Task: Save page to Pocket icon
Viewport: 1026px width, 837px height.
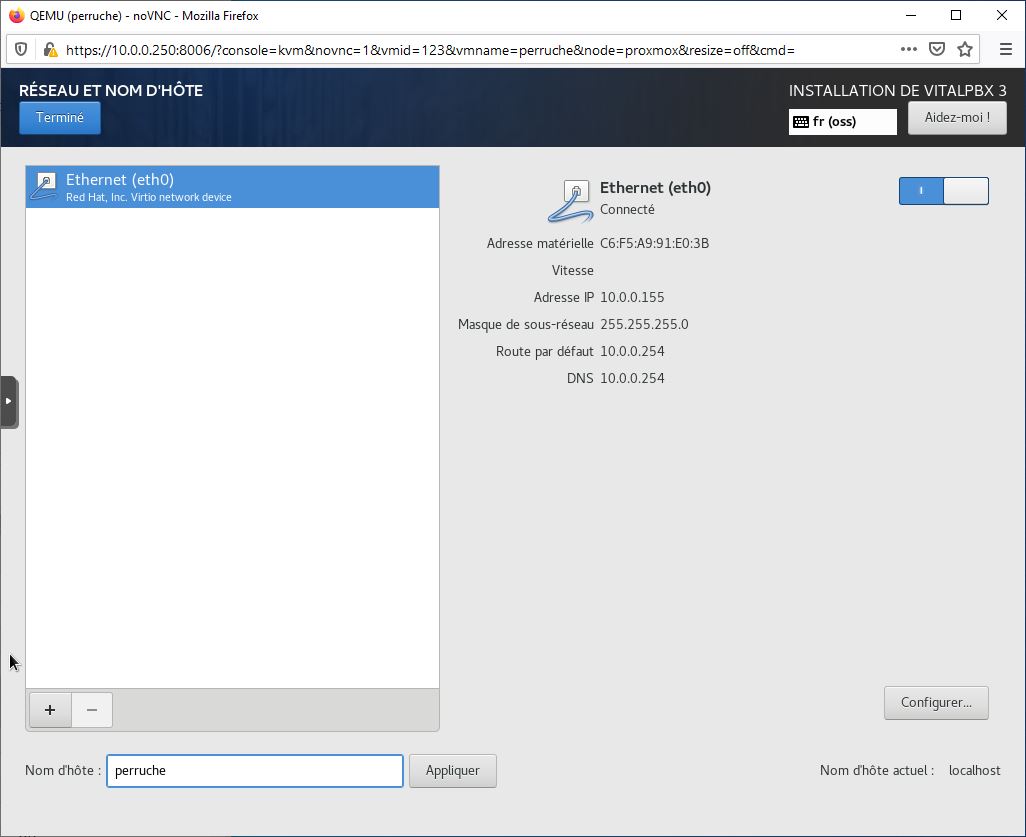Action: pos(936,49)
